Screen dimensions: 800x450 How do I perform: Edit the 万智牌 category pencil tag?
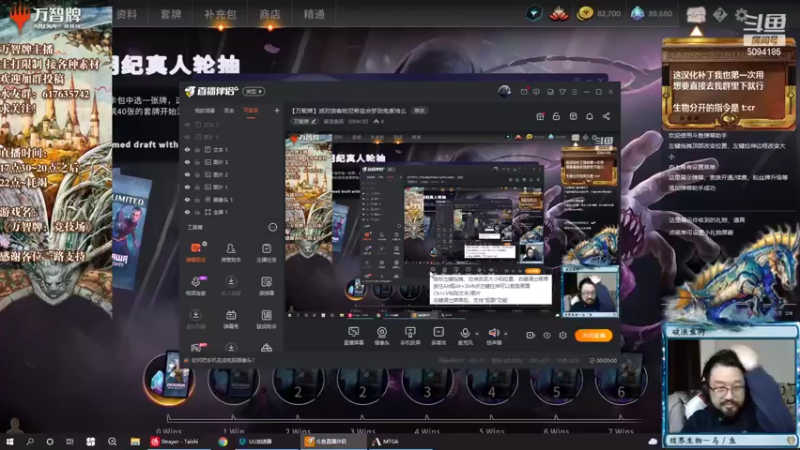(x=305, y=121)
